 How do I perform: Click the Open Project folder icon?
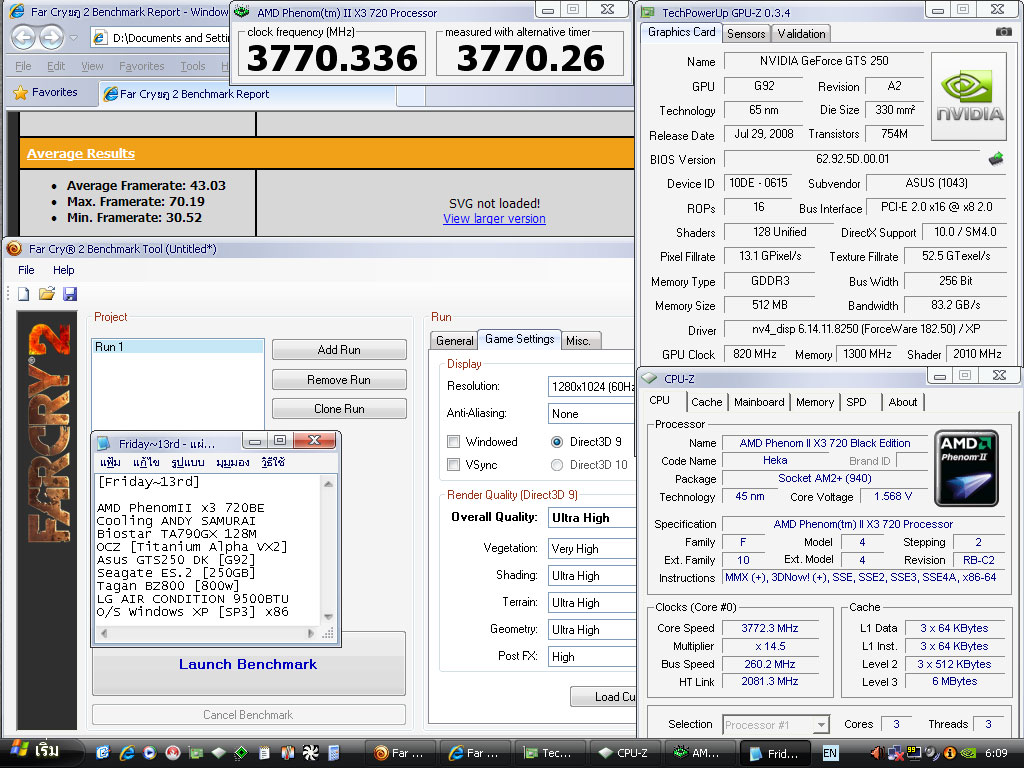[46, 294]
